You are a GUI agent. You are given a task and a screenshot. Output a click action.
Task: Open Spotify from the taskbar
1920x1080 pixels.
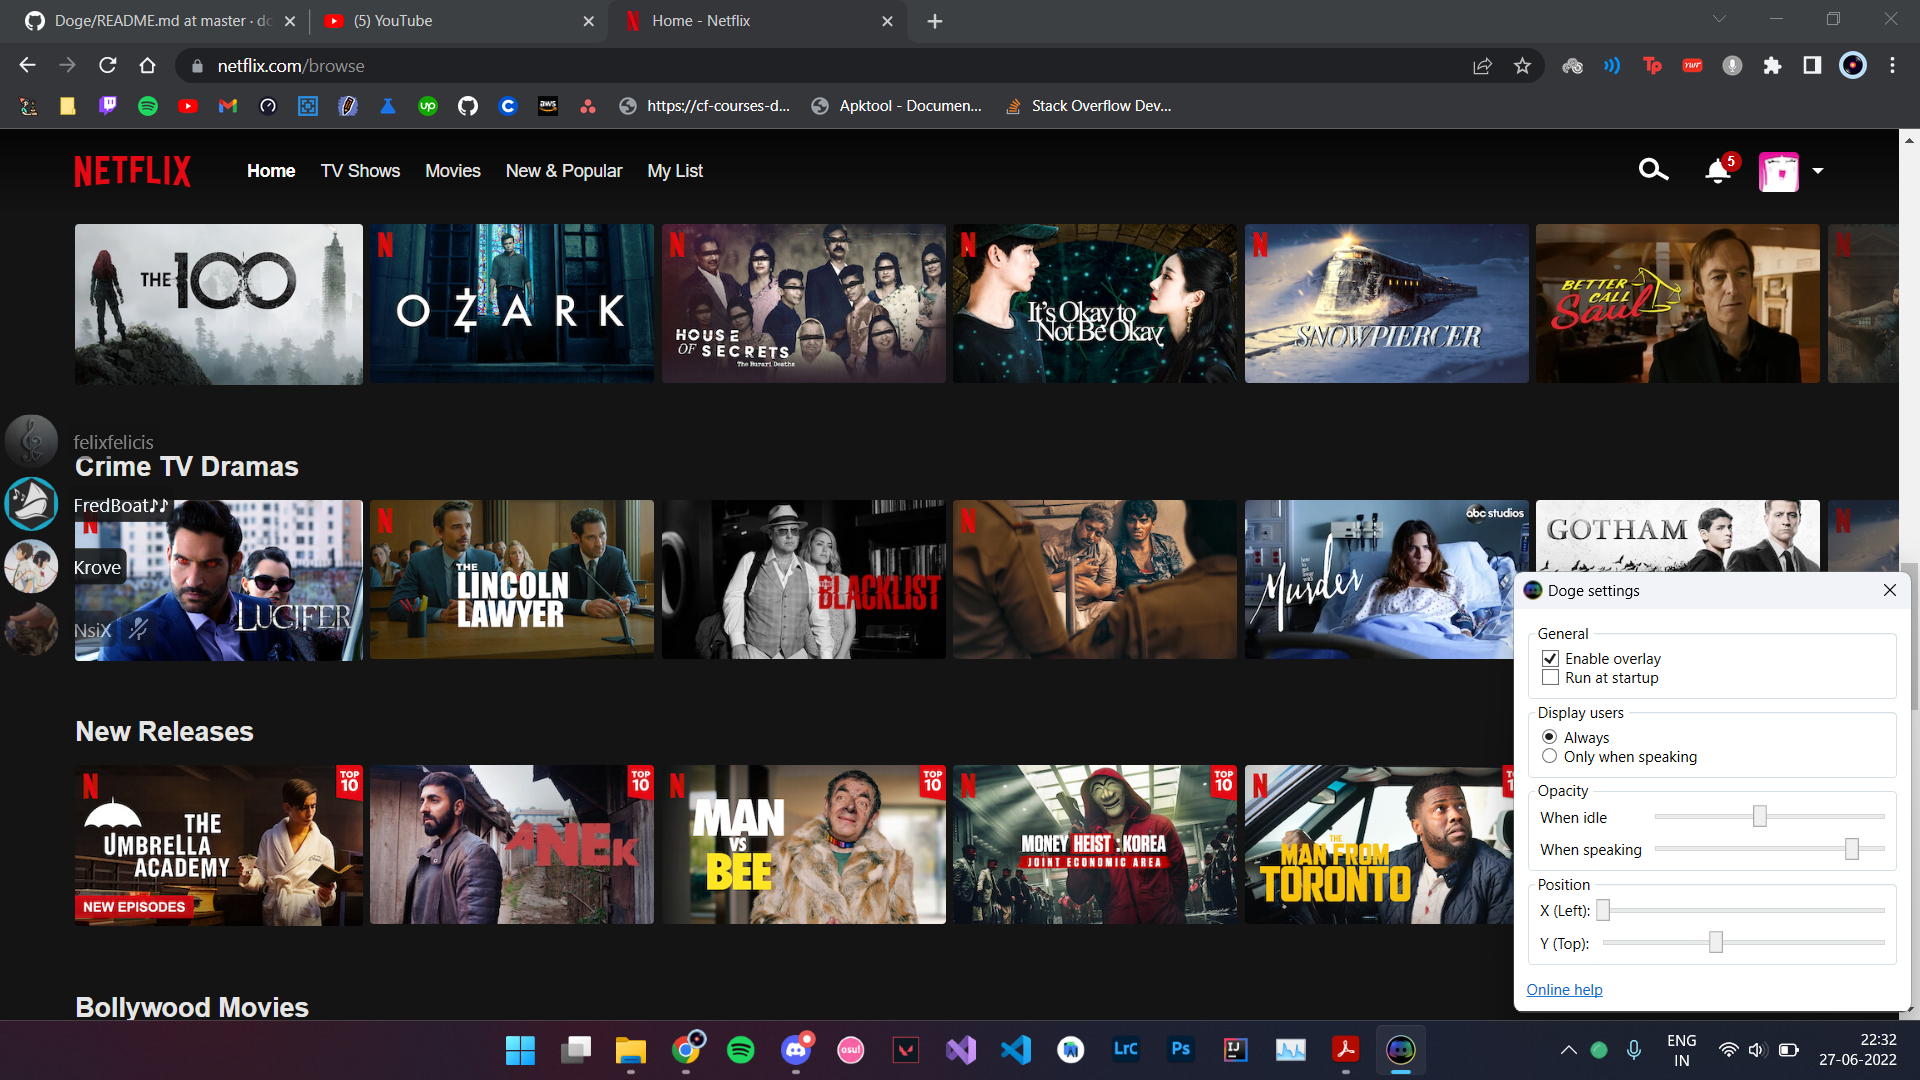point(740,1050)
